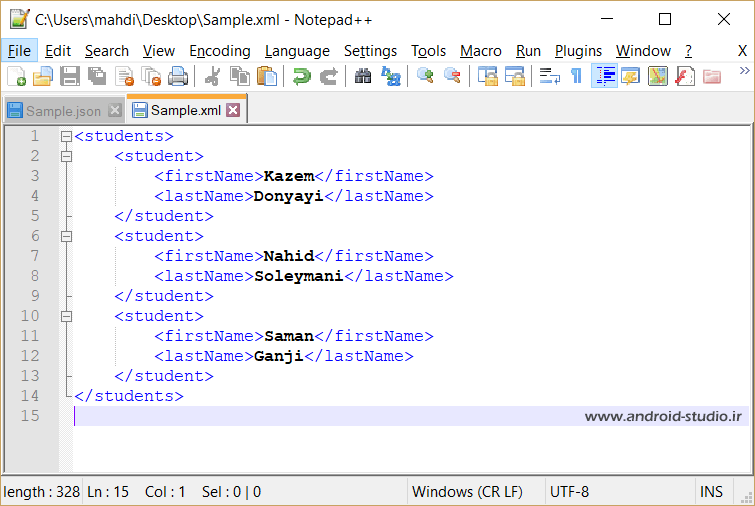755x506 pixels.
Task: Collapse the student fold on line 6
Action: (x=66, y=236)
